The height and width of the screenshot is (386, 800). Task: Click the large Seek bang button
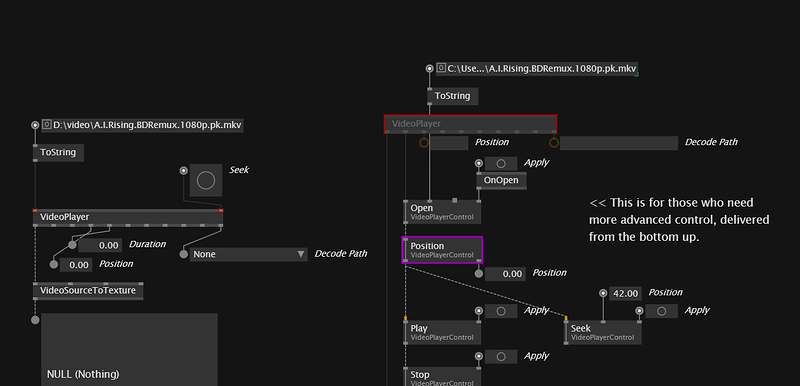tap(206, 180)
